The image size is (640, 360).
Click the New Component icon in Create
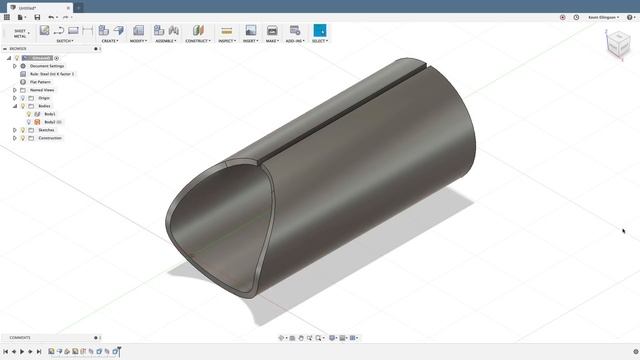tap(104, 30)
